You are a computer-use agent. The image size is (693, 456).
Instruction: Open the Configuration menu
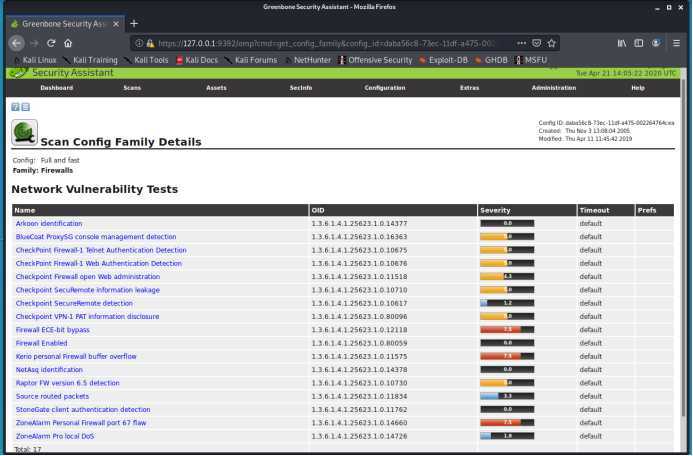[385, 88]
